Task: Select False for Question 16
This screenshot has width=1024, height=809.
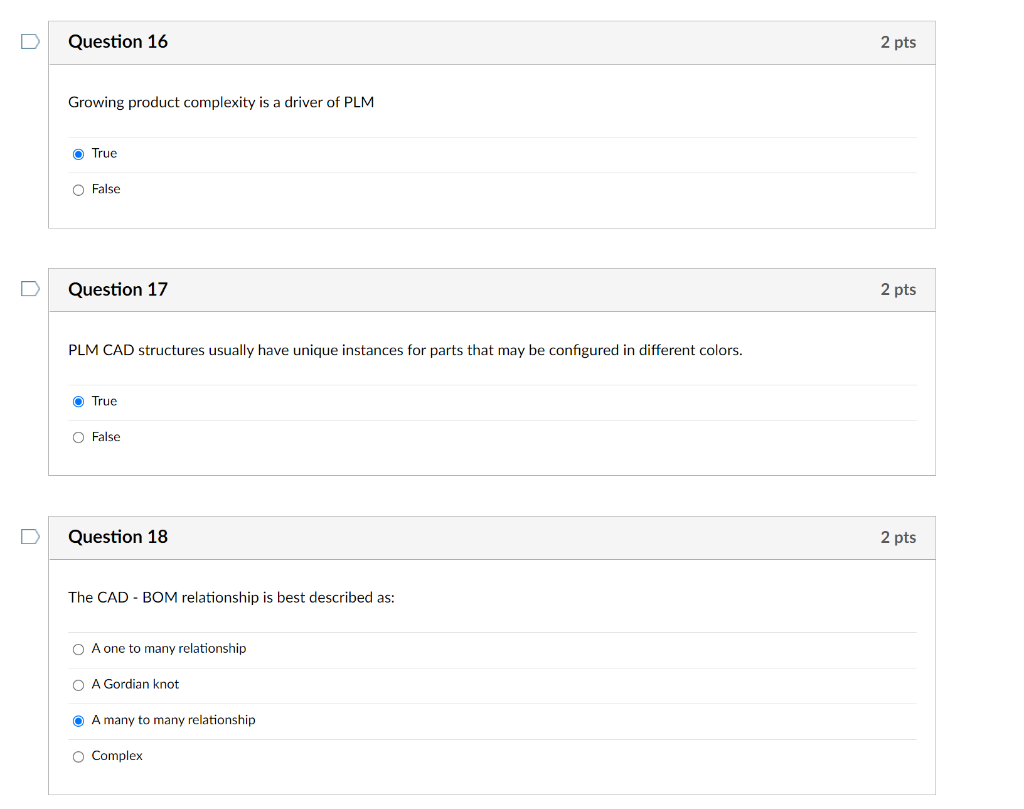Action: pyautogui.click(x=78, y=189)
